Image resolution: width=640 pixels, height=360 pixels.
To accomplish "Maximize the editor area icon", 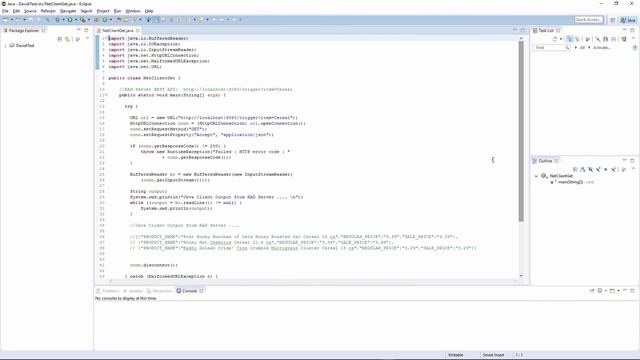I will 522,31.
